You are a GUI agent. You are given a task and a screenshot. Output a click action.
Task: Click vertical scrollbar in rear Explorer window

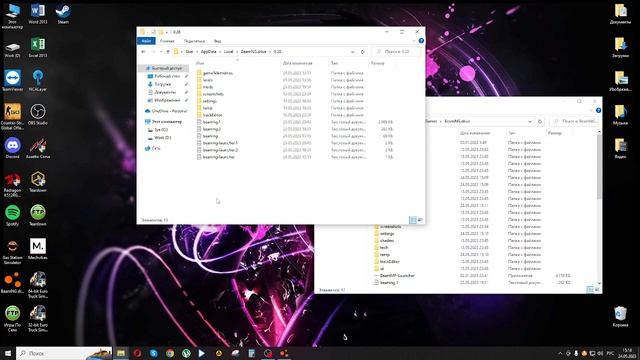[599, 168]
